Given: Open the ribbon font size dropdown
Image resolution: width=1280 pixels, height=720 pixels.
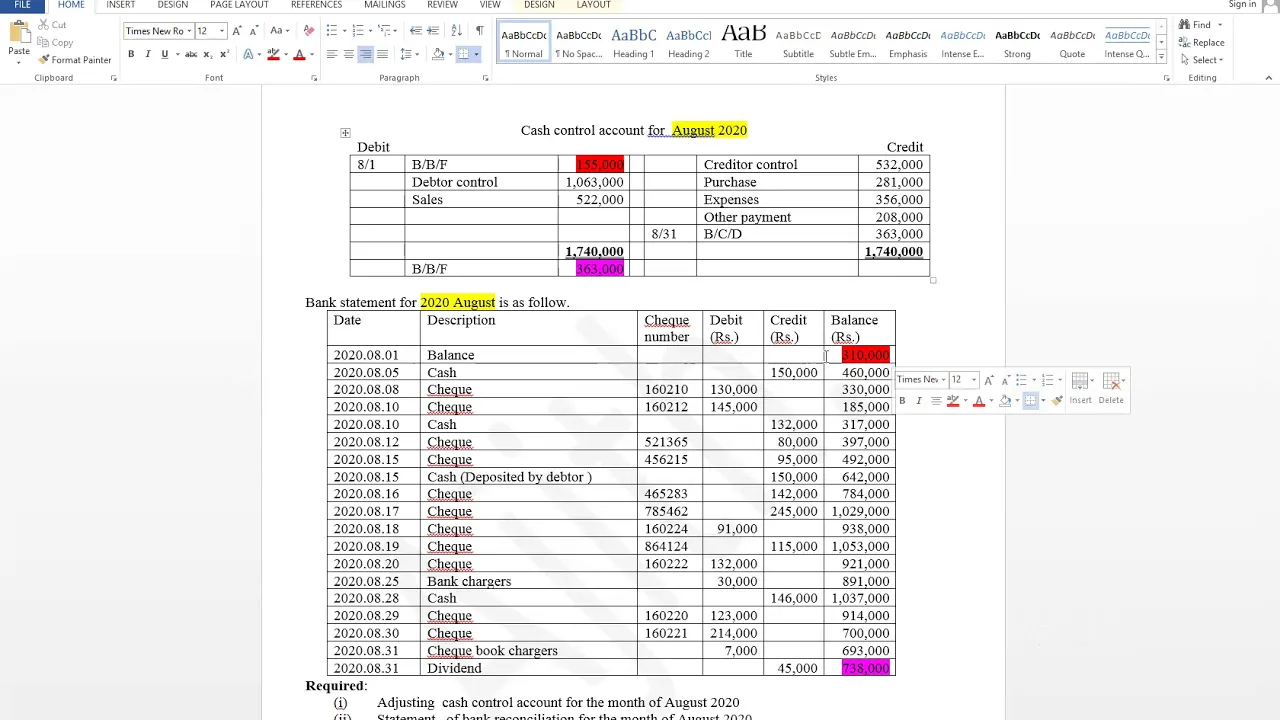Looking at the screenshot, I should tap(221, 31).
